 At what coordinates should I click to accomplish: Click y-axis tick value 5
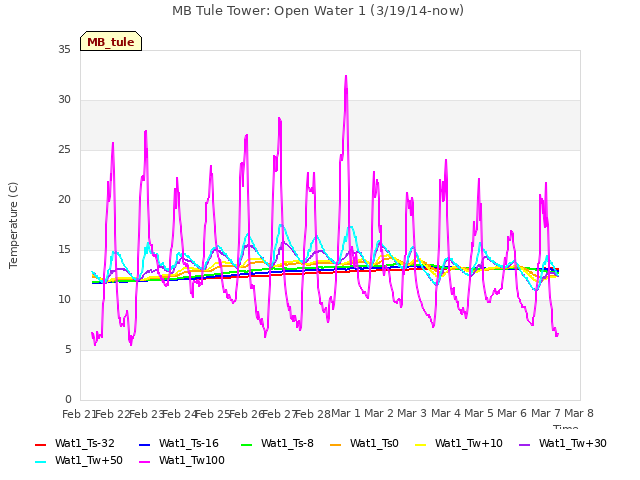coord(68,350)
